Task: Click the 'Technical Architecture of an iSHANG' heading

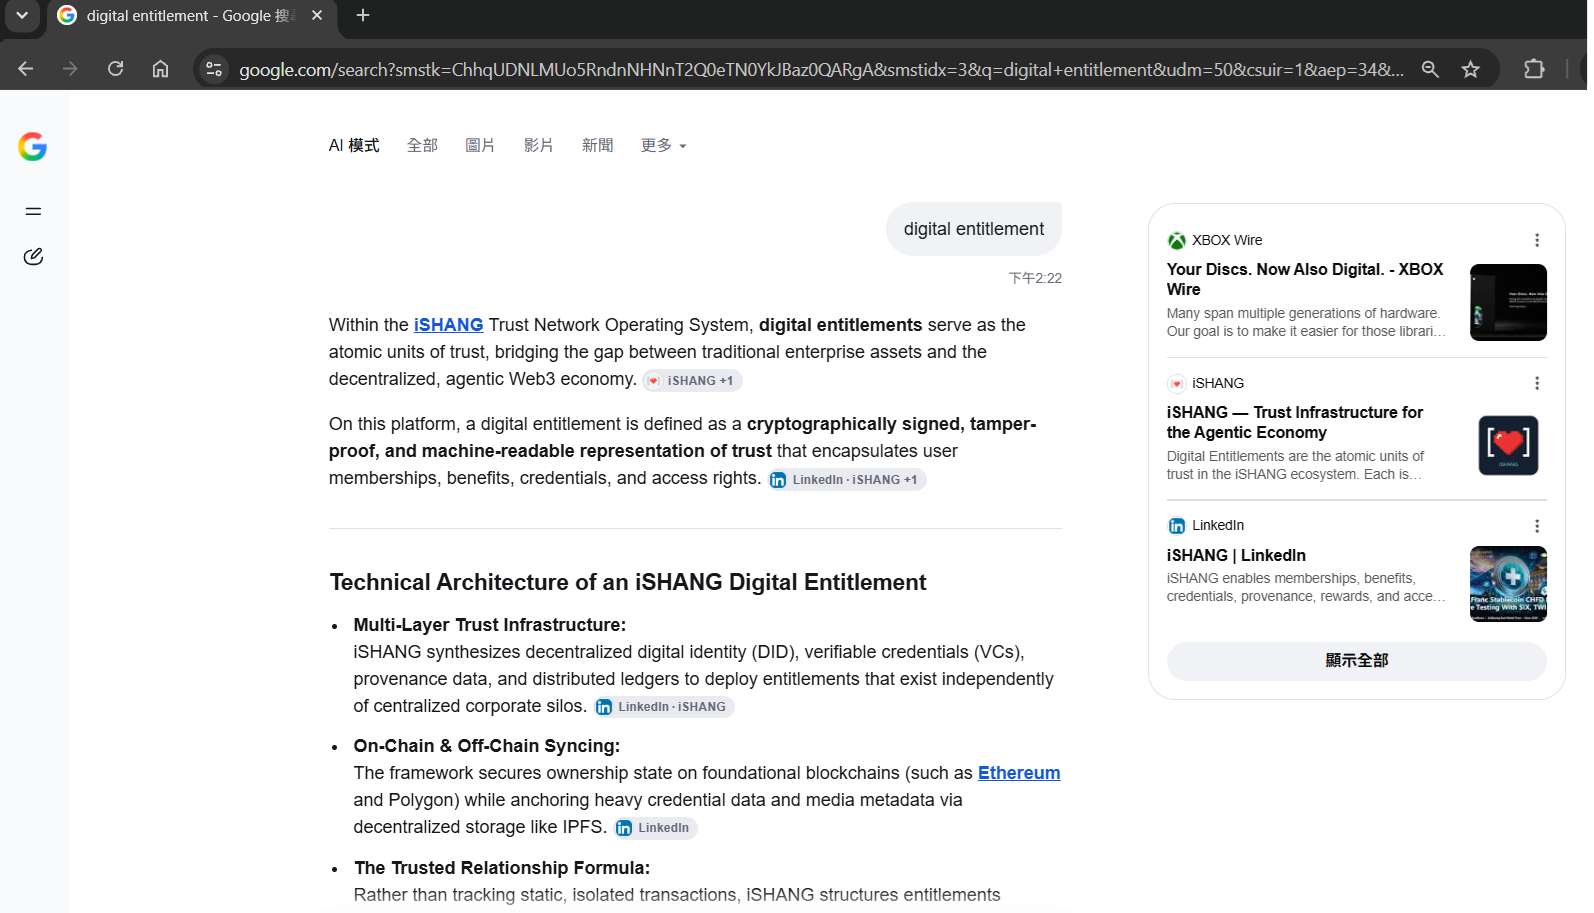Action: [628, 582]
